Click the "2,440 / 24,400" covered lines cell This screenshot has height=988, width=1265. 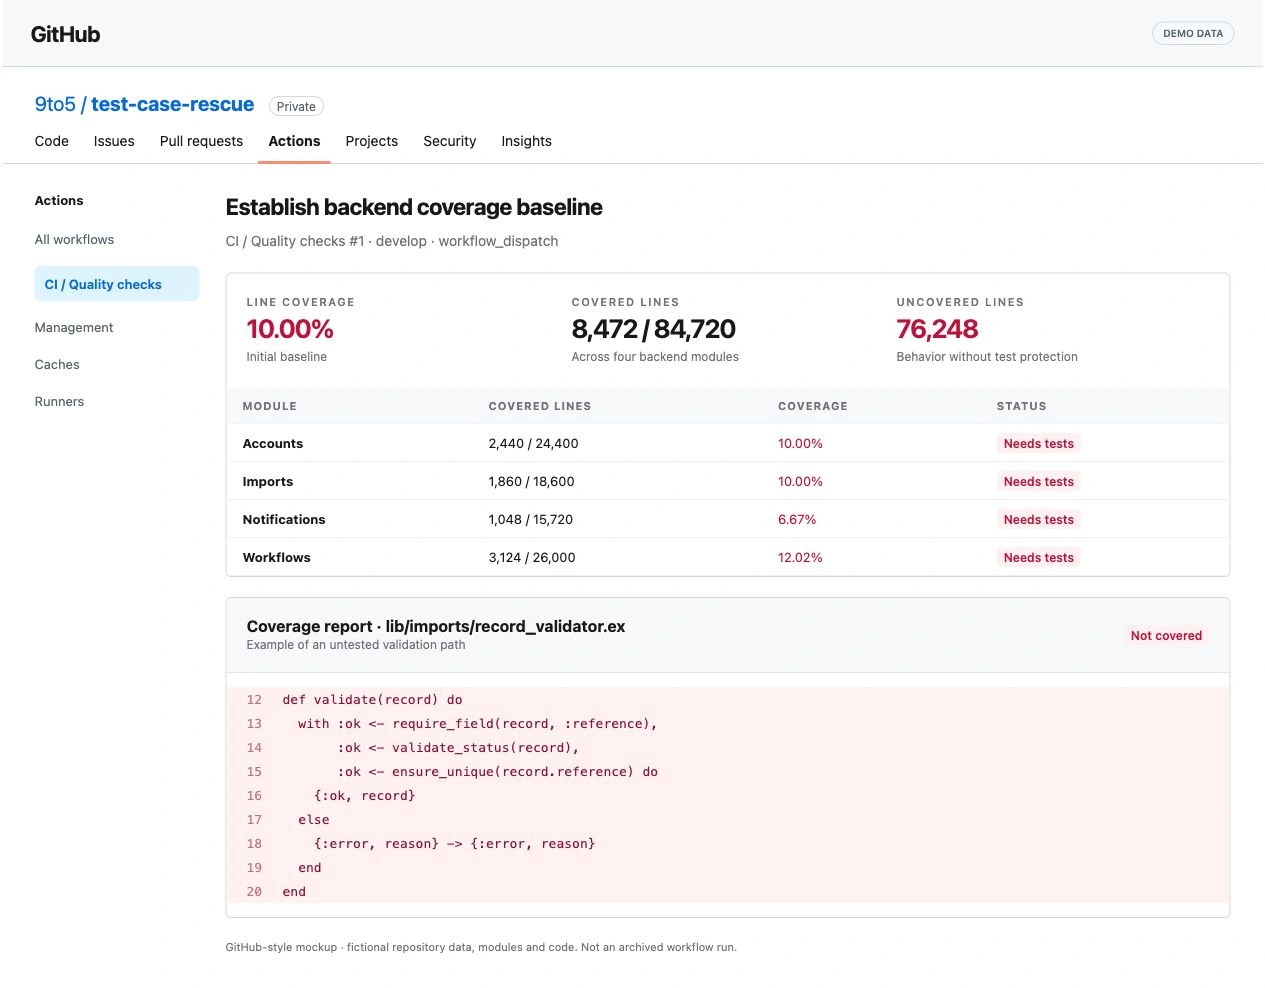pos(534,443)
